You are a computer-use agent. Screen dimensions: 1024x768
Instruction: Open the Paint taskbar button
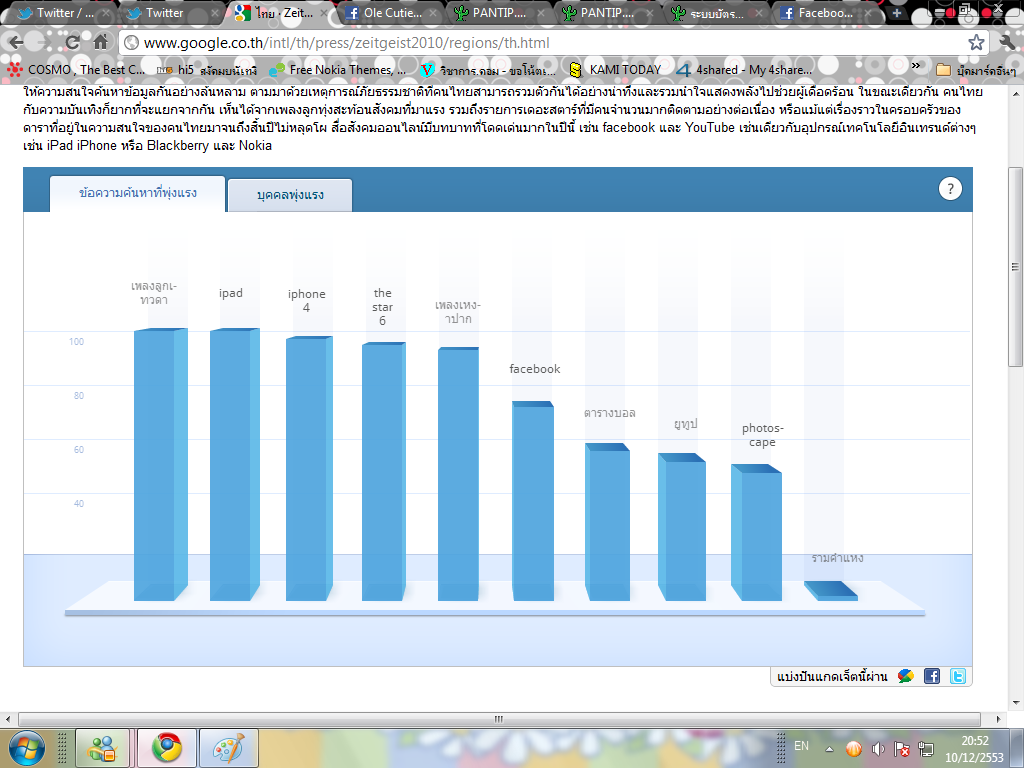(x=229, y=748)
